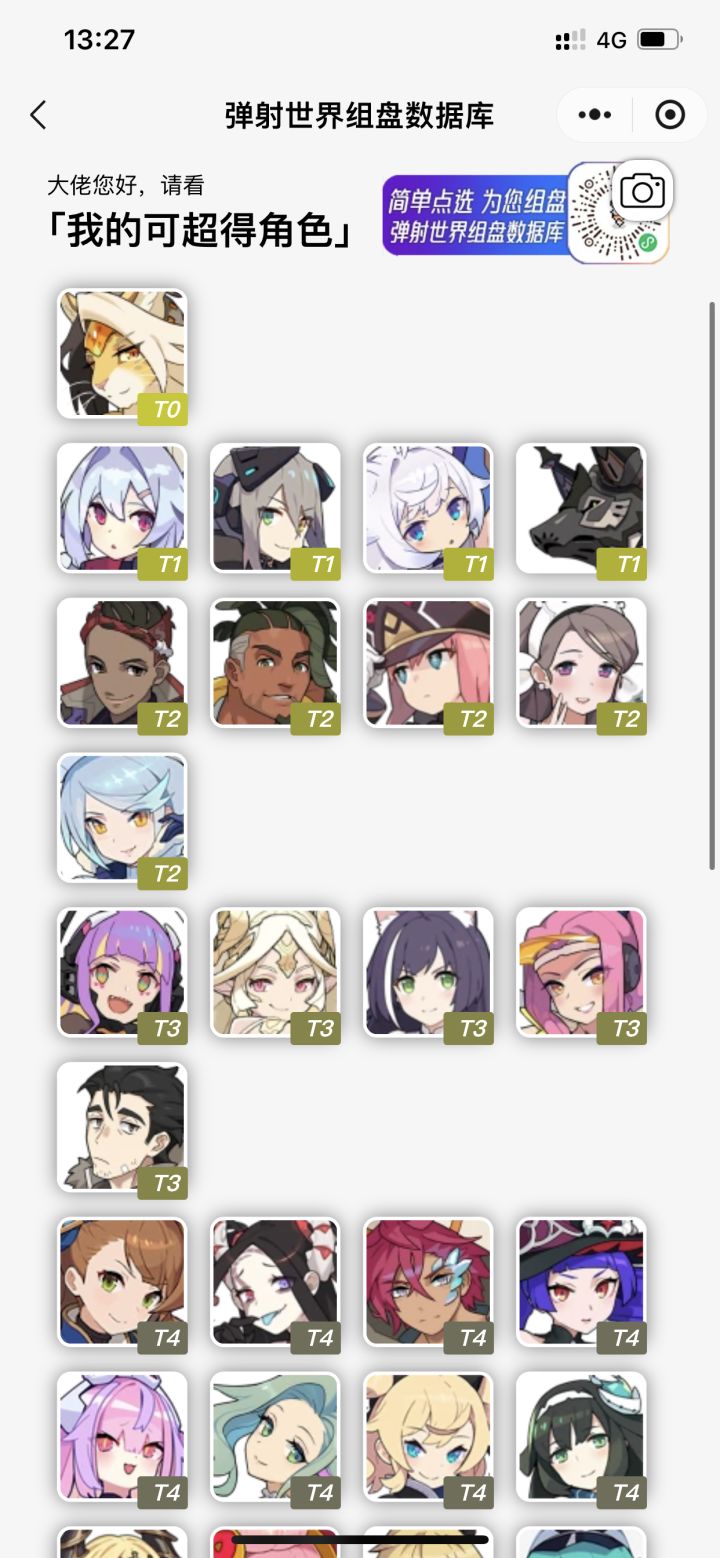This screenshot has width=720, height=1558.
Task: Select T2 light-blue haired character
Action: point(122,818)
